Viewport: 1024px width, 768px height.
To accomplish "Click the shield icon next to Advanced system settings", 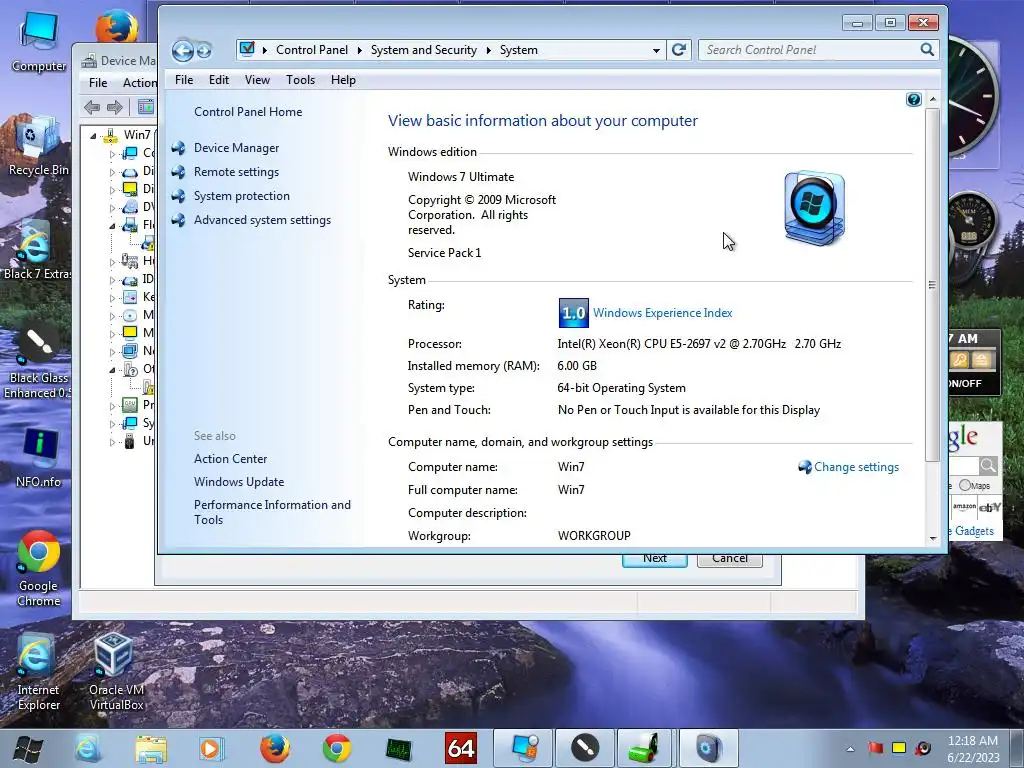I will (x=178, y=220).
